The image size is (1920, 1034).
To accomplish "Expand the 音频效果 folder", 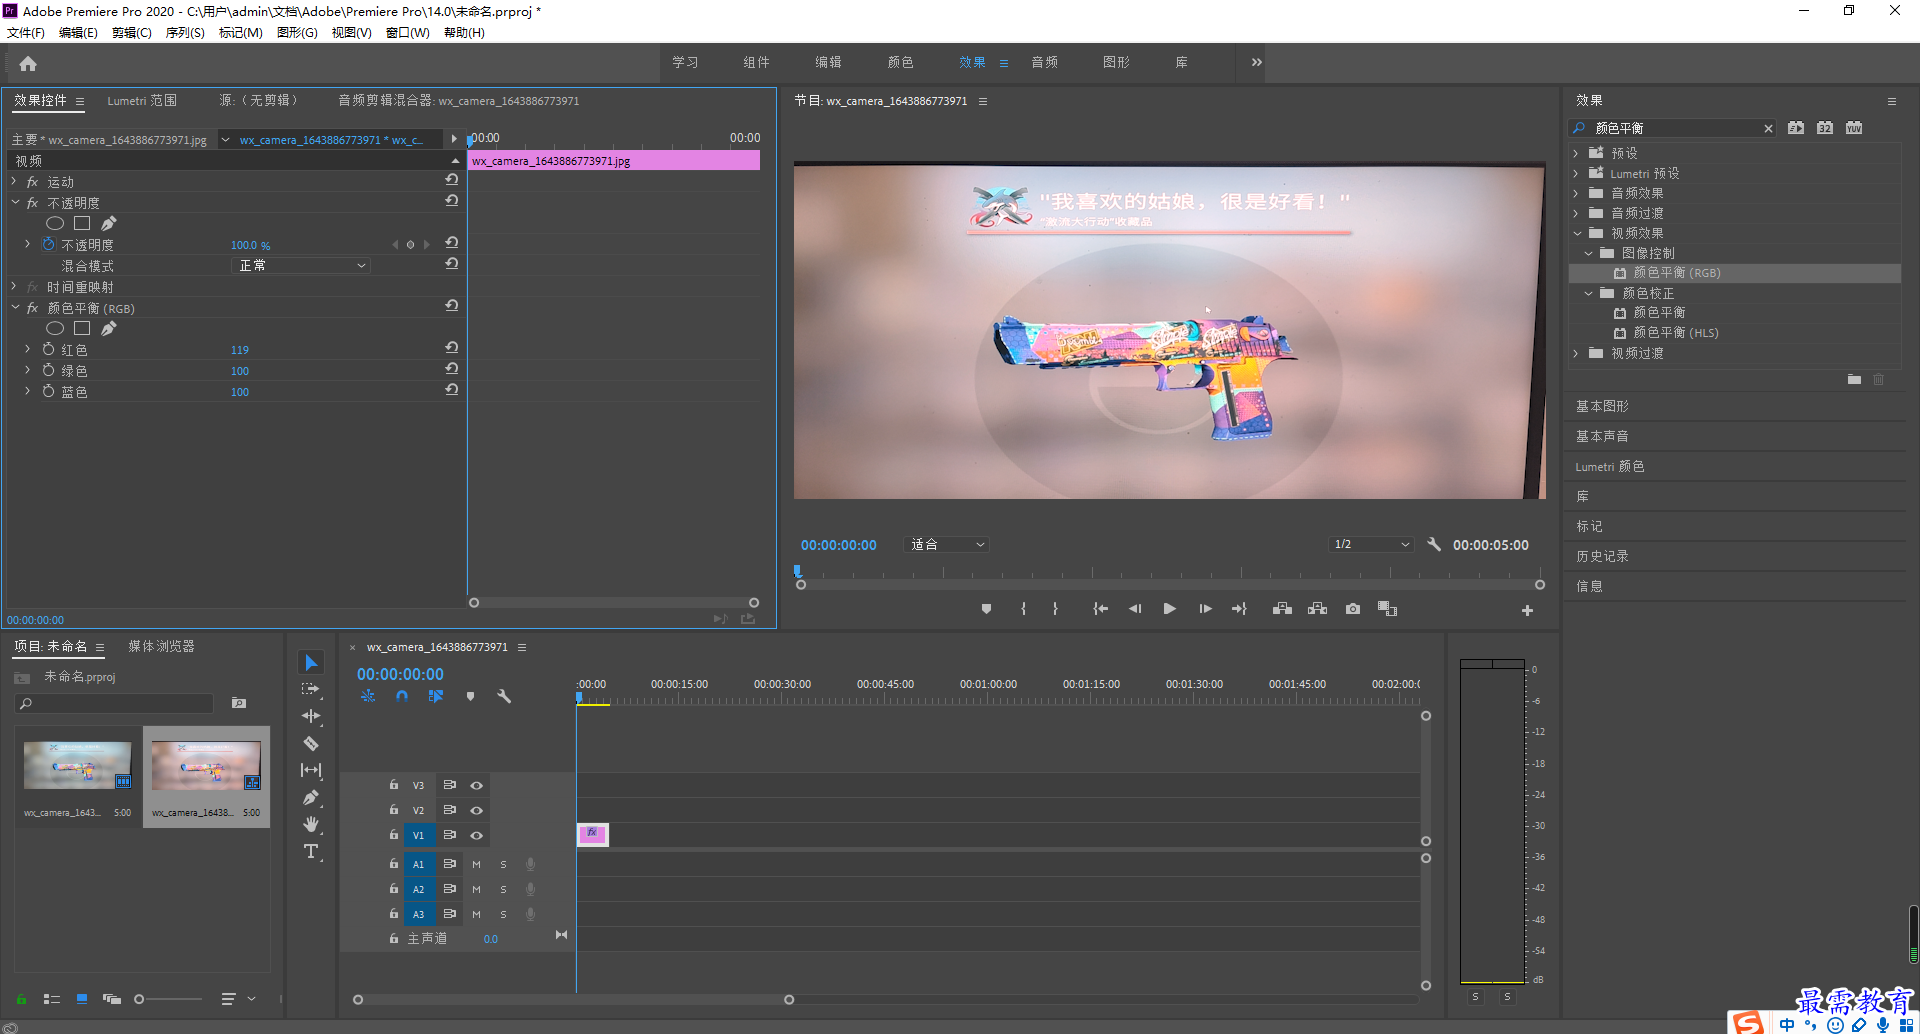I will pyautogui.click(x=1576, y=193).
